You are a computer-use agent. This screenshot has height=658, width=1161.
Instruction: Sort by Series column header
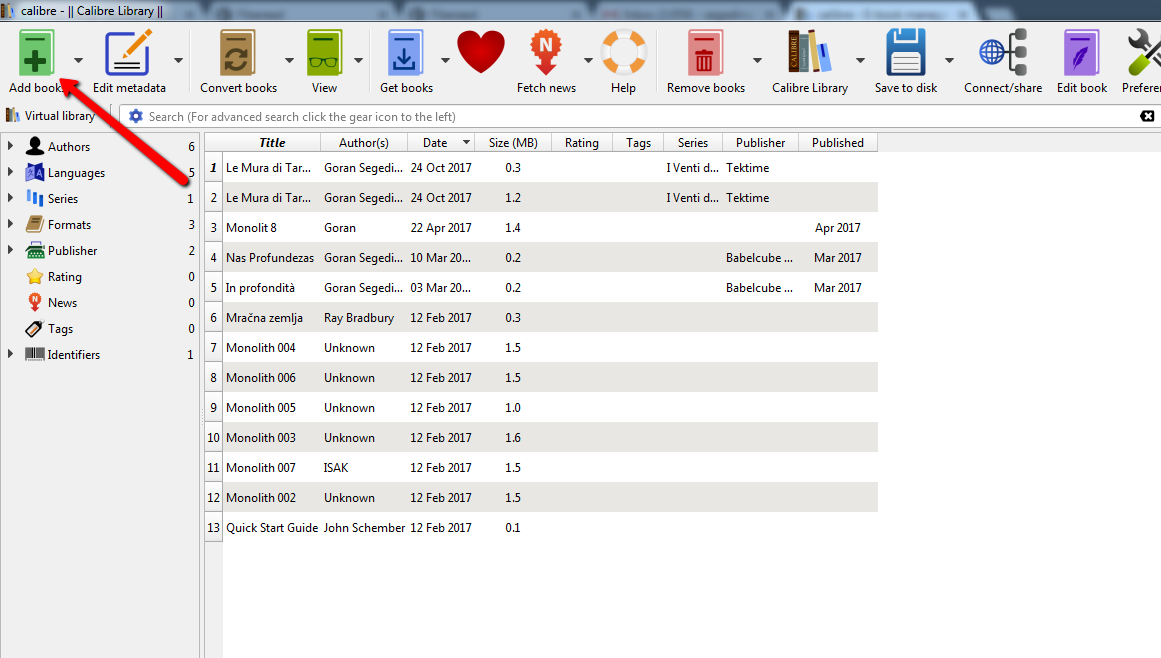(x=693, y=143)
